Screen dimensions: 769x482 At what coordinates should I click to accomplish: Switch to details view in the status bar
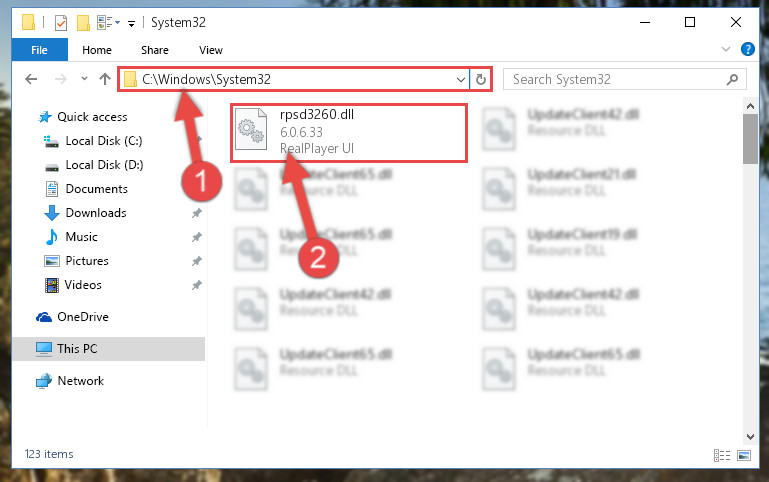722,456
